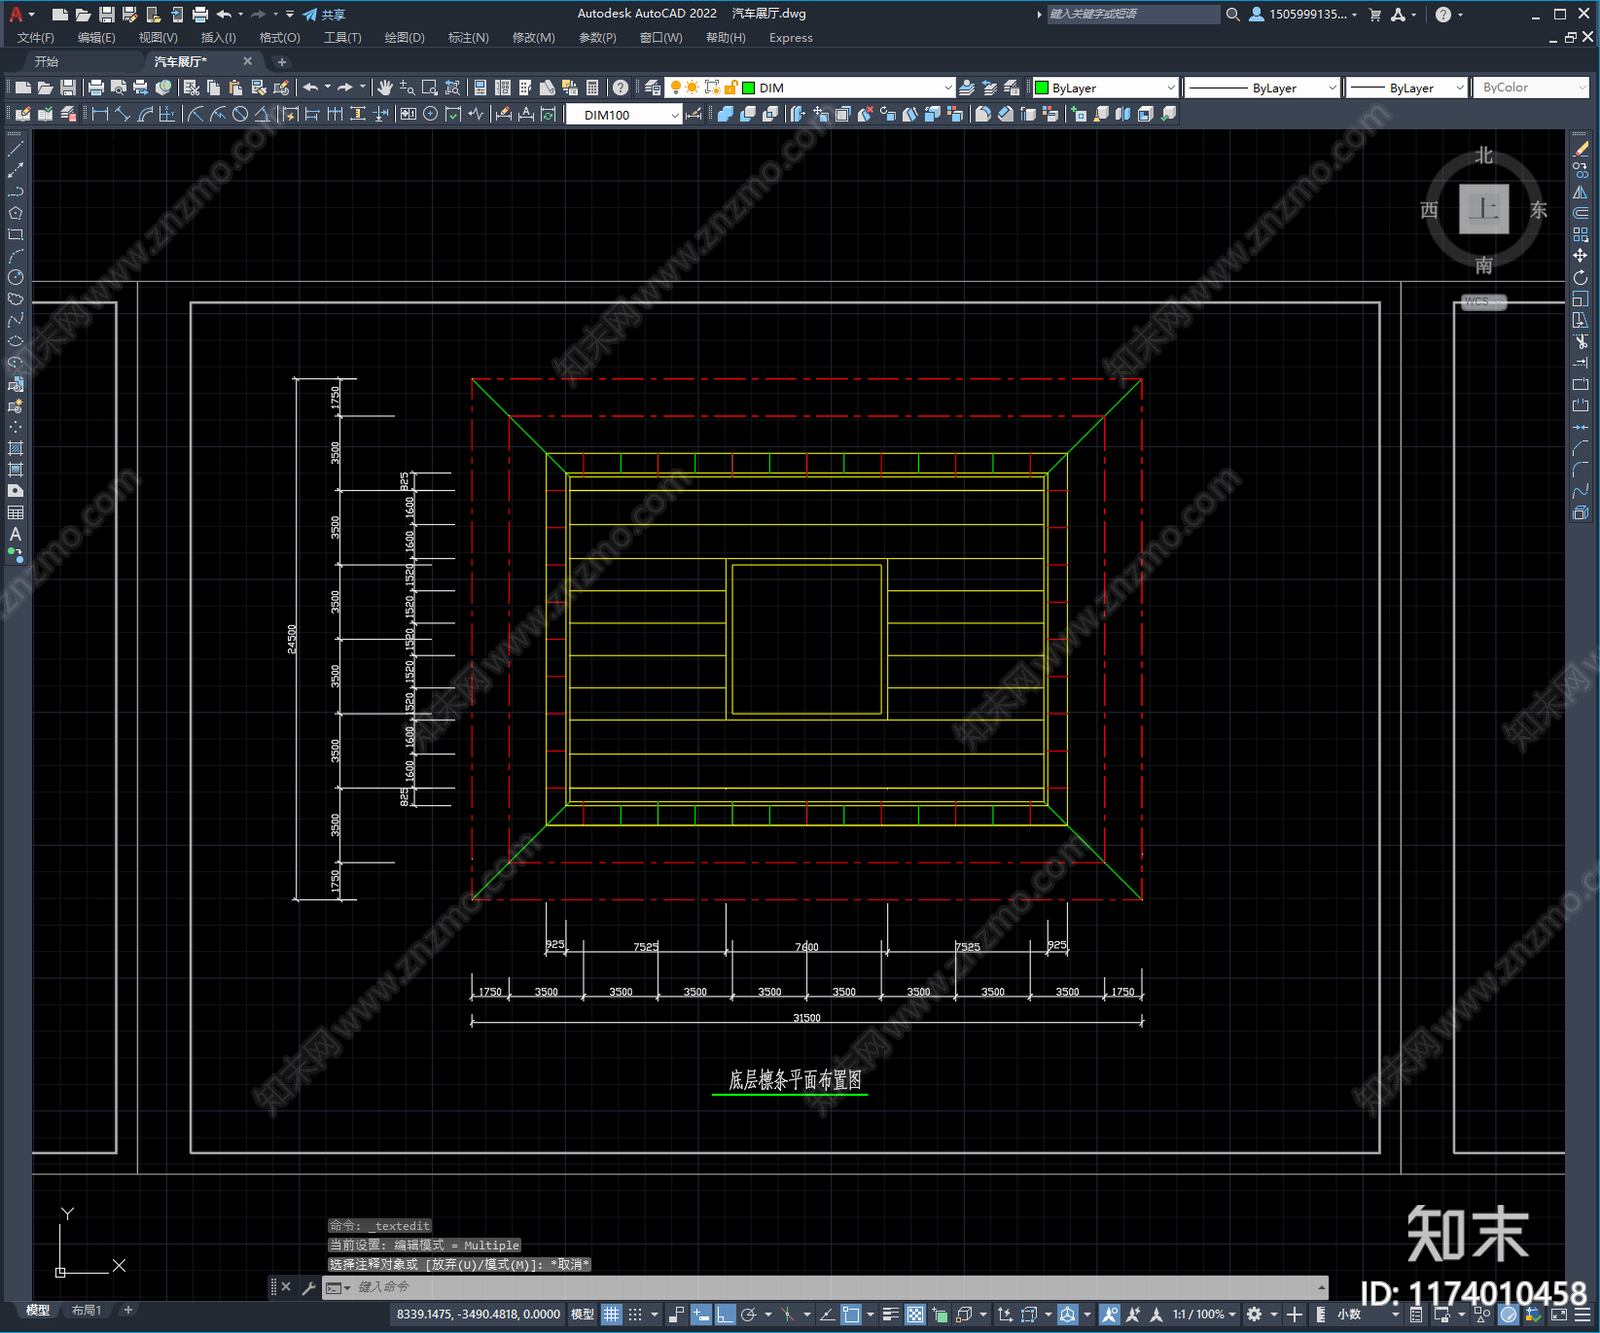Switch to the 布局1 layout tab

(87, 1310)
